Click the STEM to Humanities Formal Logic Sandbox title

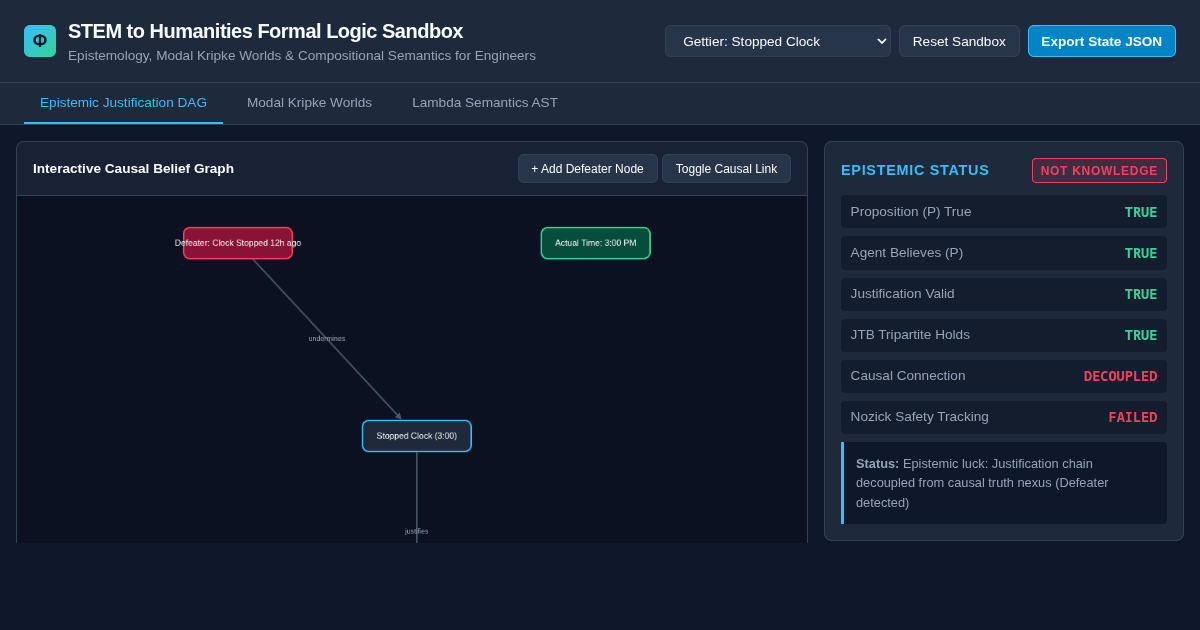tap(265, 31)
